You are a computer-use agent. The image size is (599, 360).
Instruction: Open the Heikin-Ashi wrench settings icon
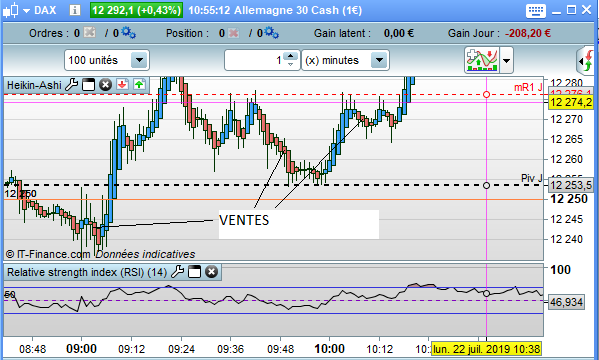click(71, 84)
